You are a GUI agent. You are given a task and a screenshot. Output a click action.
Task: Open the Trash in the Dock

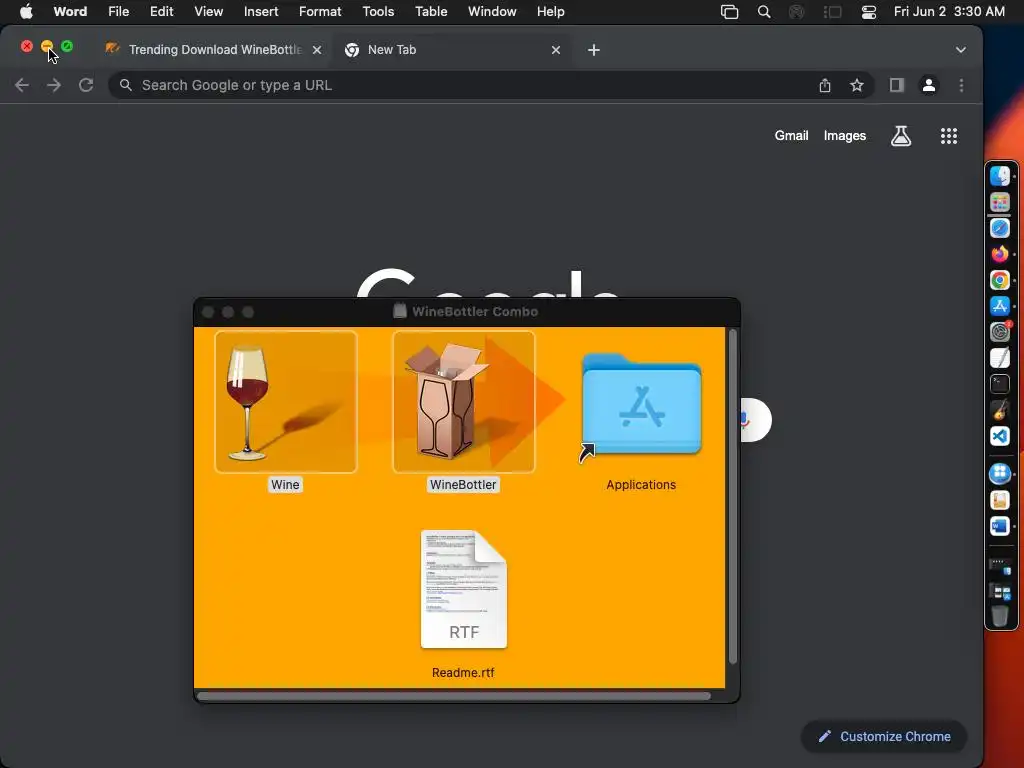1000,615
